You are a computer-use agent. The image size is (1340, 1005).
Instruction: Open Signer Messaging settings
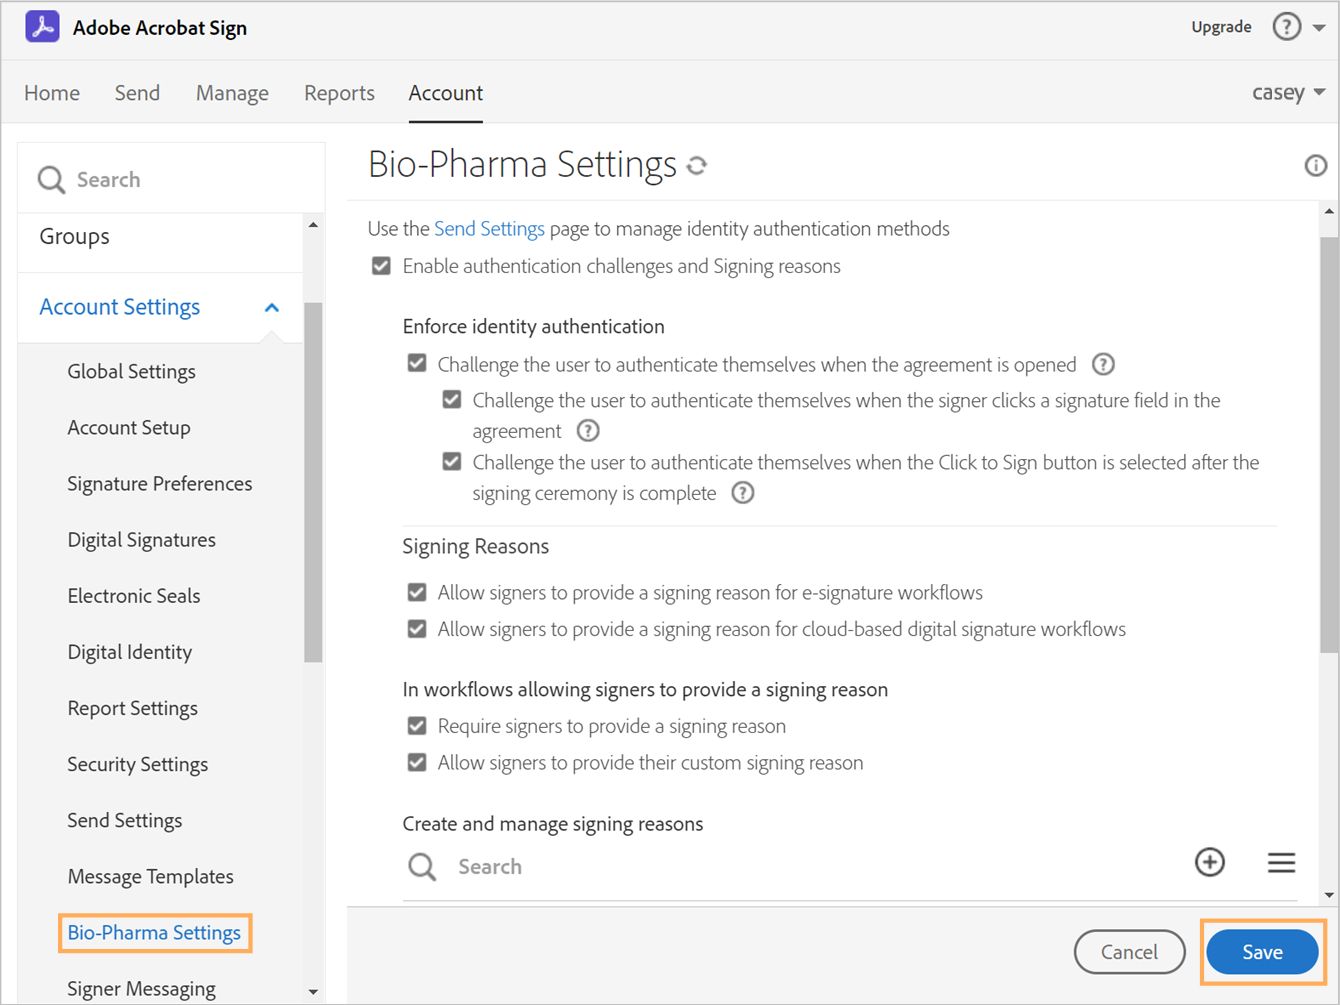coord(141,989)
